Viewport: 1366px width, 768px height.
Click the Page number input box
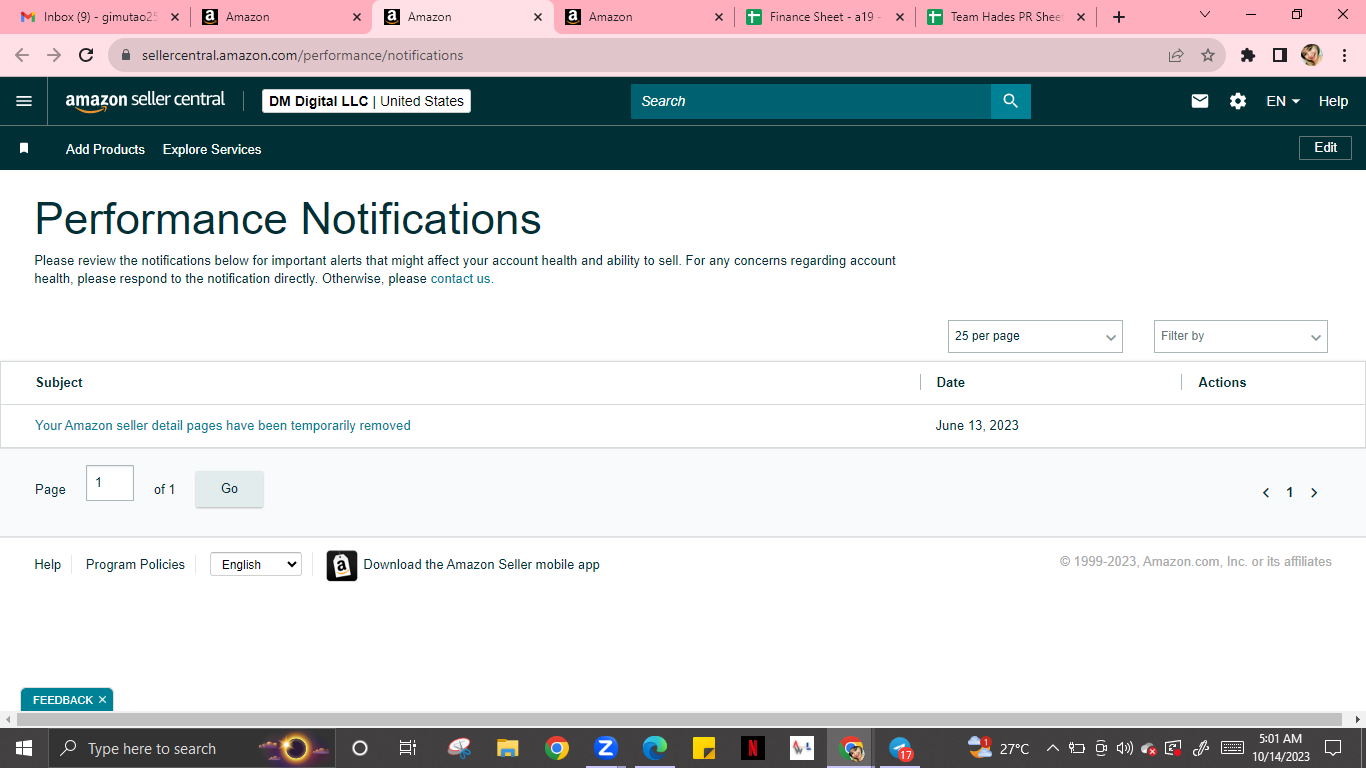[110, 483]
